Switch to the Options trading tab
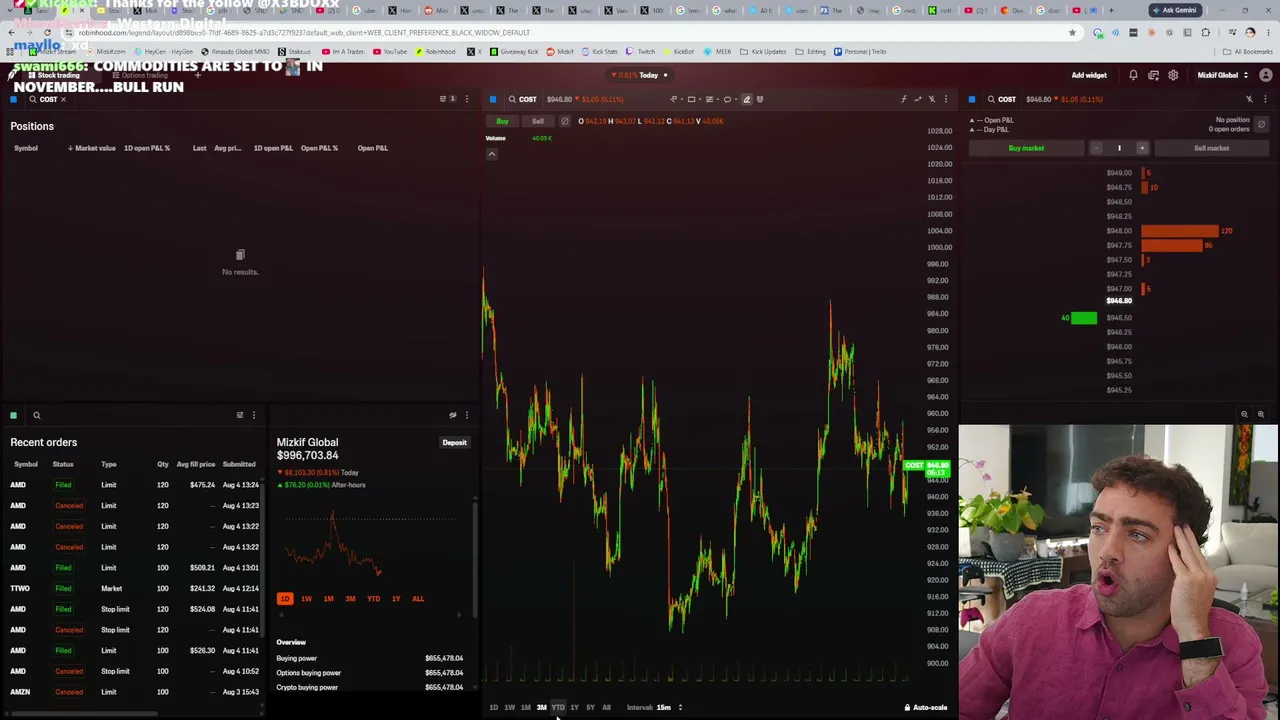 pyautogui.click(x=140, y=75)
